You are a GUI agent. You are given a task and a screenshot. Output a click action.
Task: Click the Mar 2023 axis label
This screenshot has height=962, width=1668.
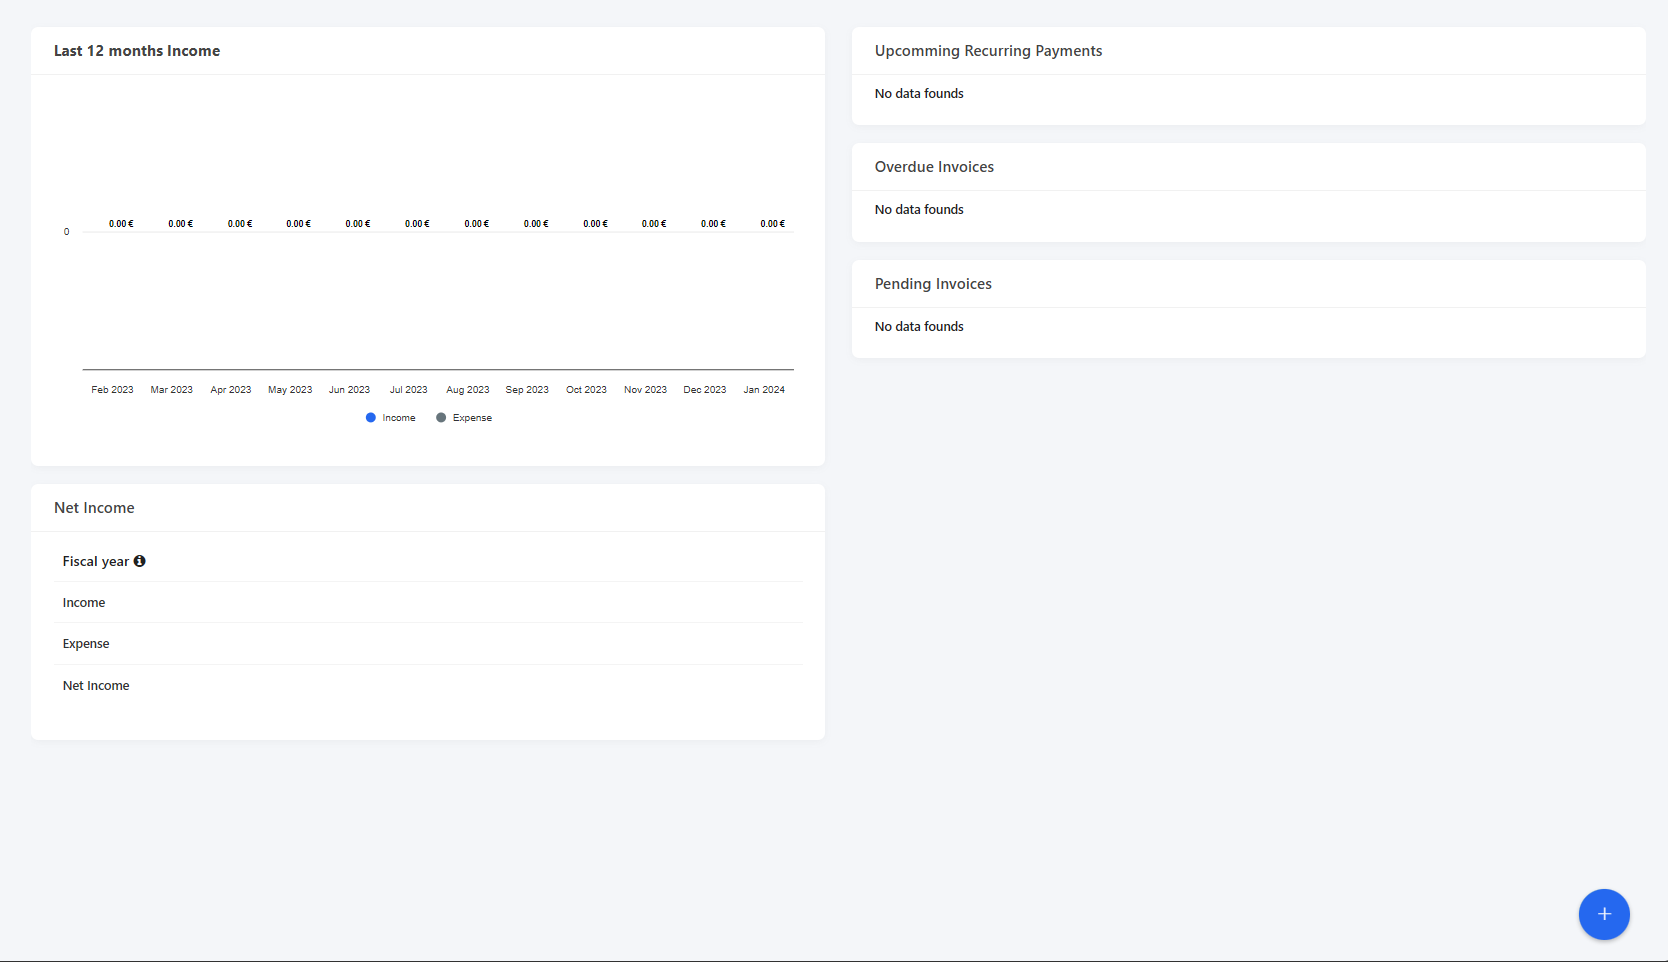172,390
